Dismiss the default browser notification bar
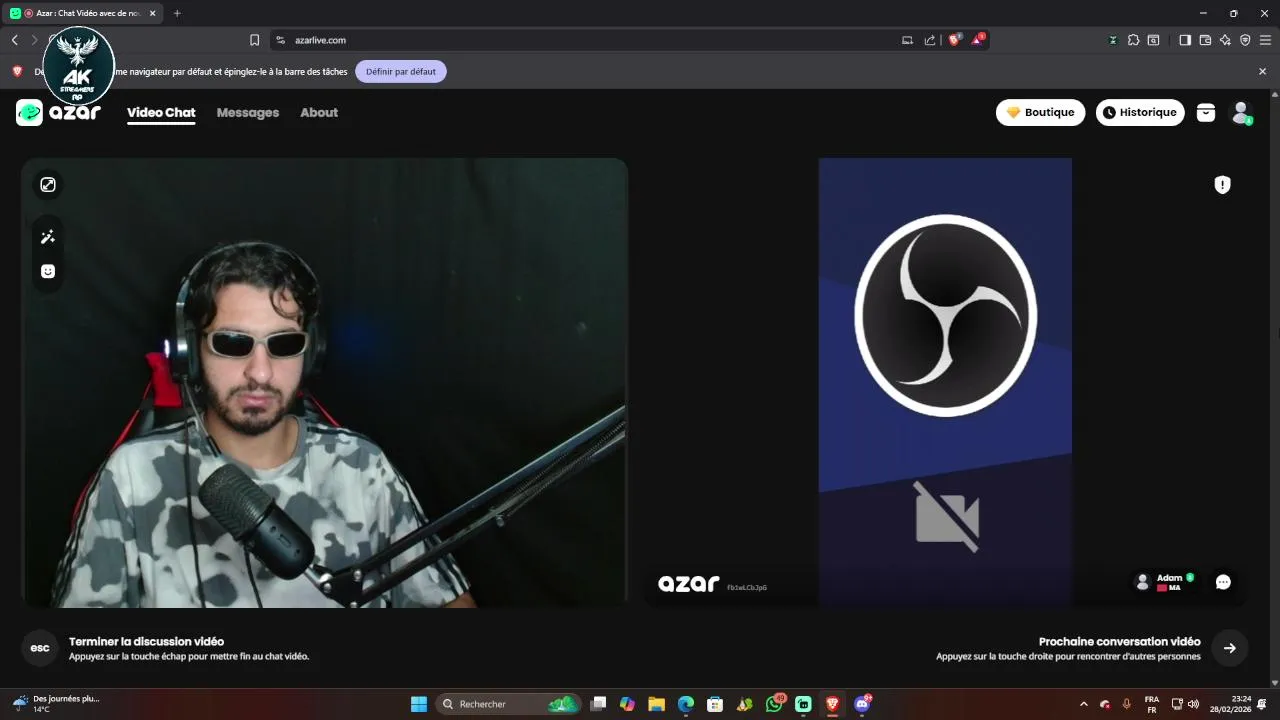 (x=1262, y=71)
